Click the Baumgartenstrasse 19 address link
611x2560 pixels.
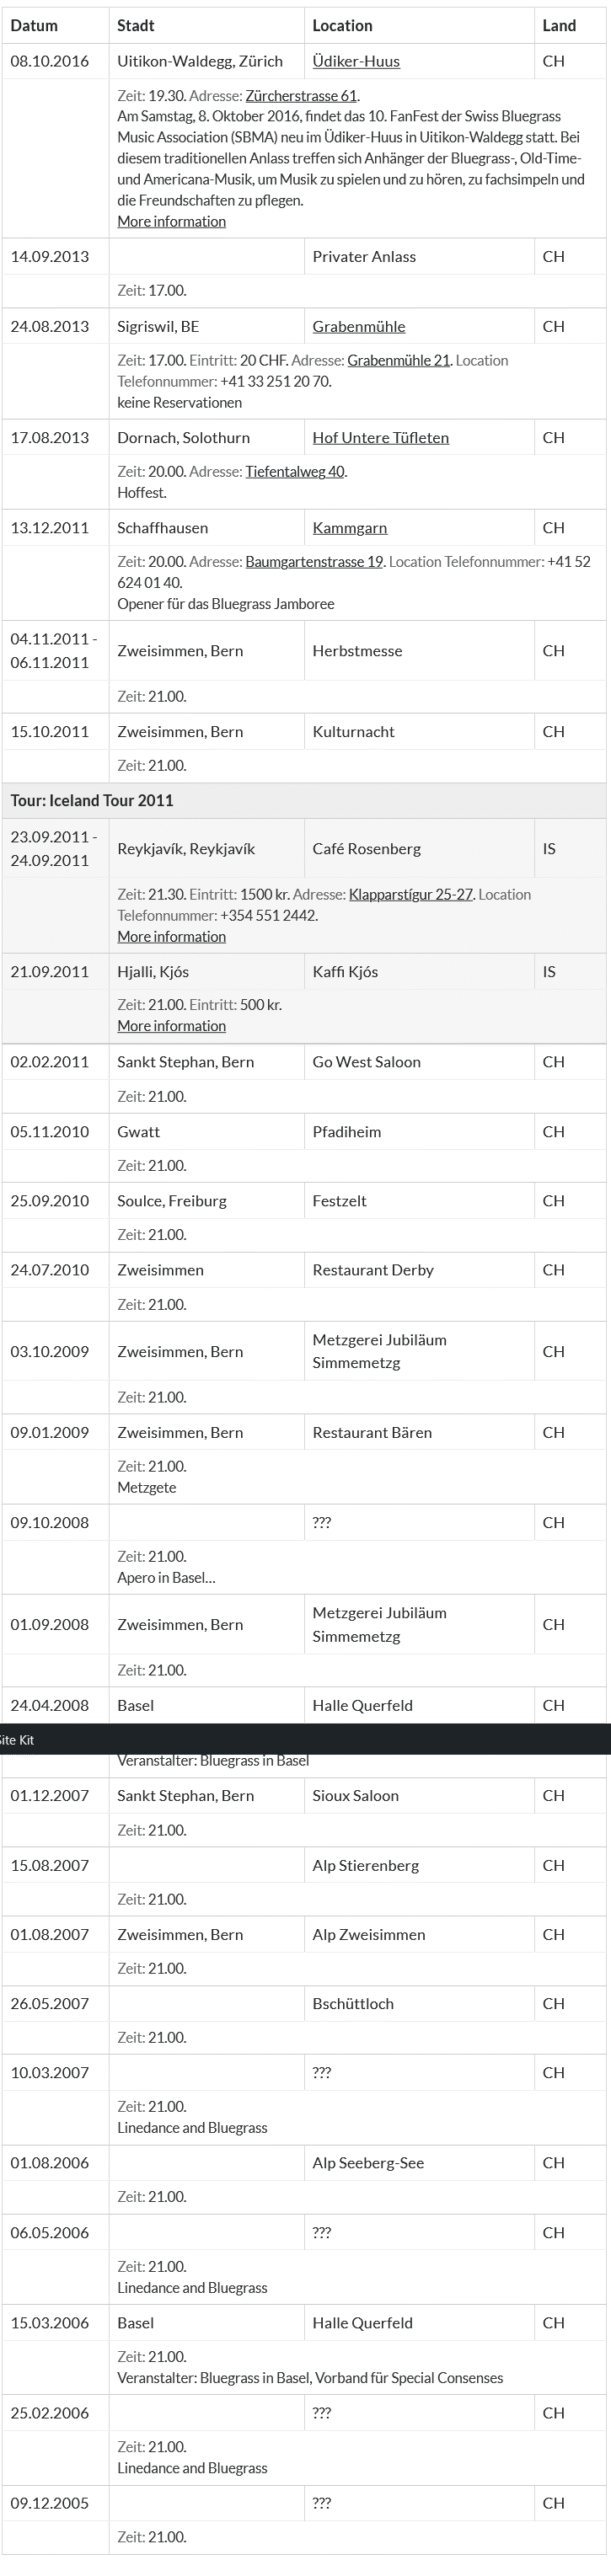(x=314, y=561)
